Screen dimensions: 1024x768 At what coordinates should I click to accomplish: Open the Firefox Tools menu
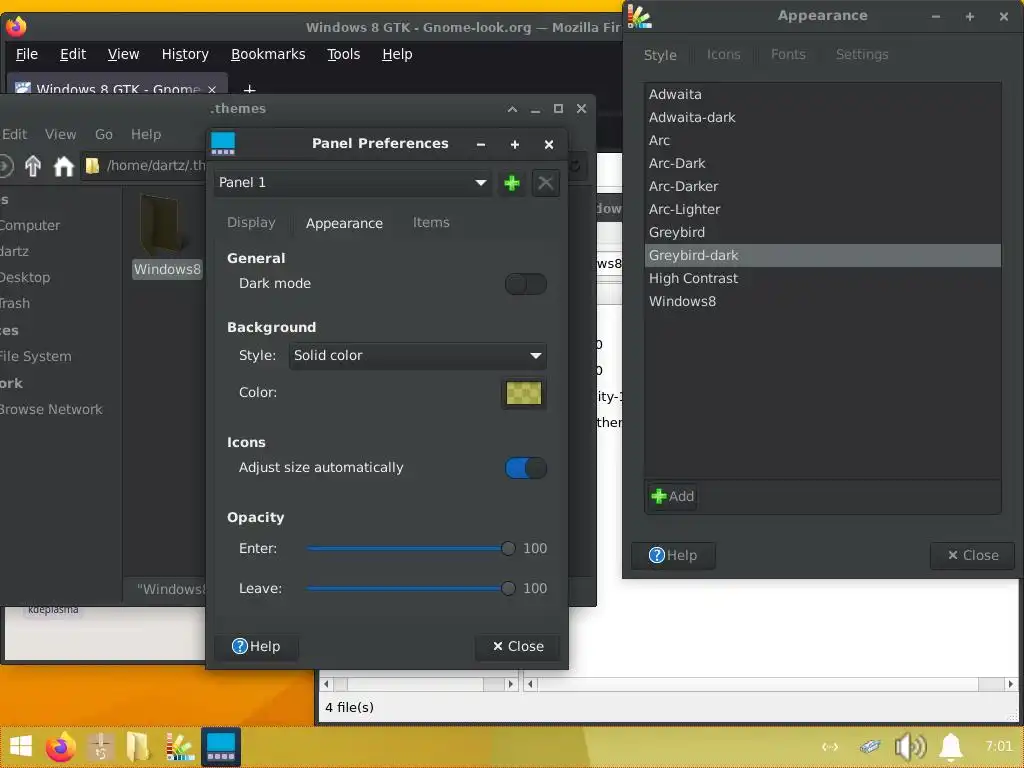(344, 54)
